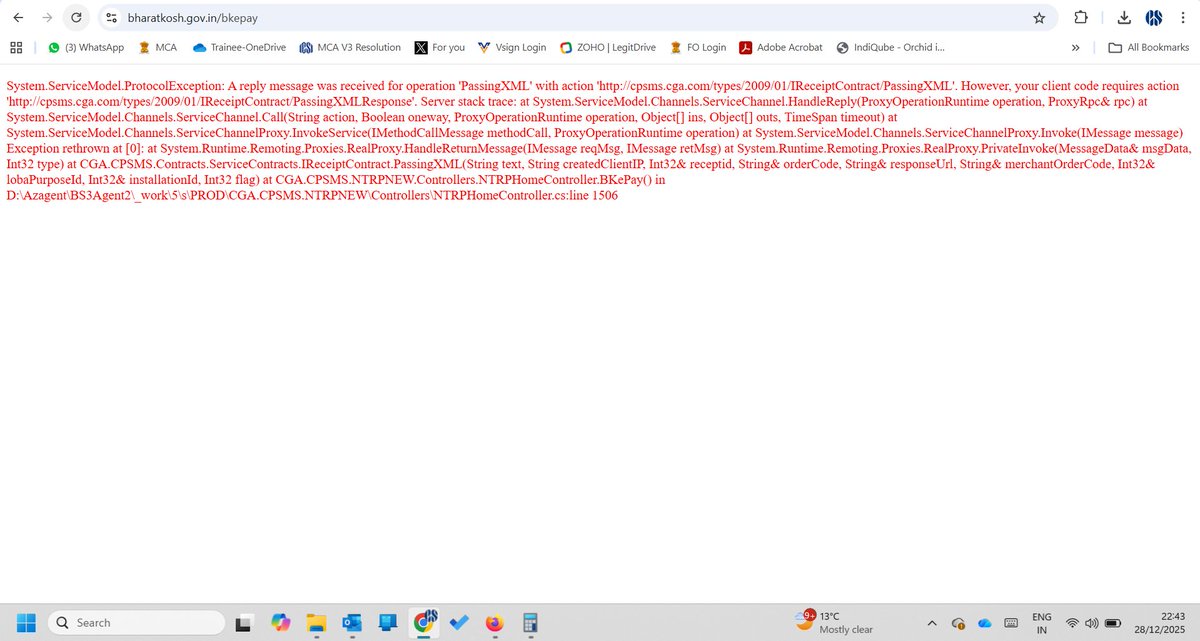Show hidden system tray icons

point(932,622)
